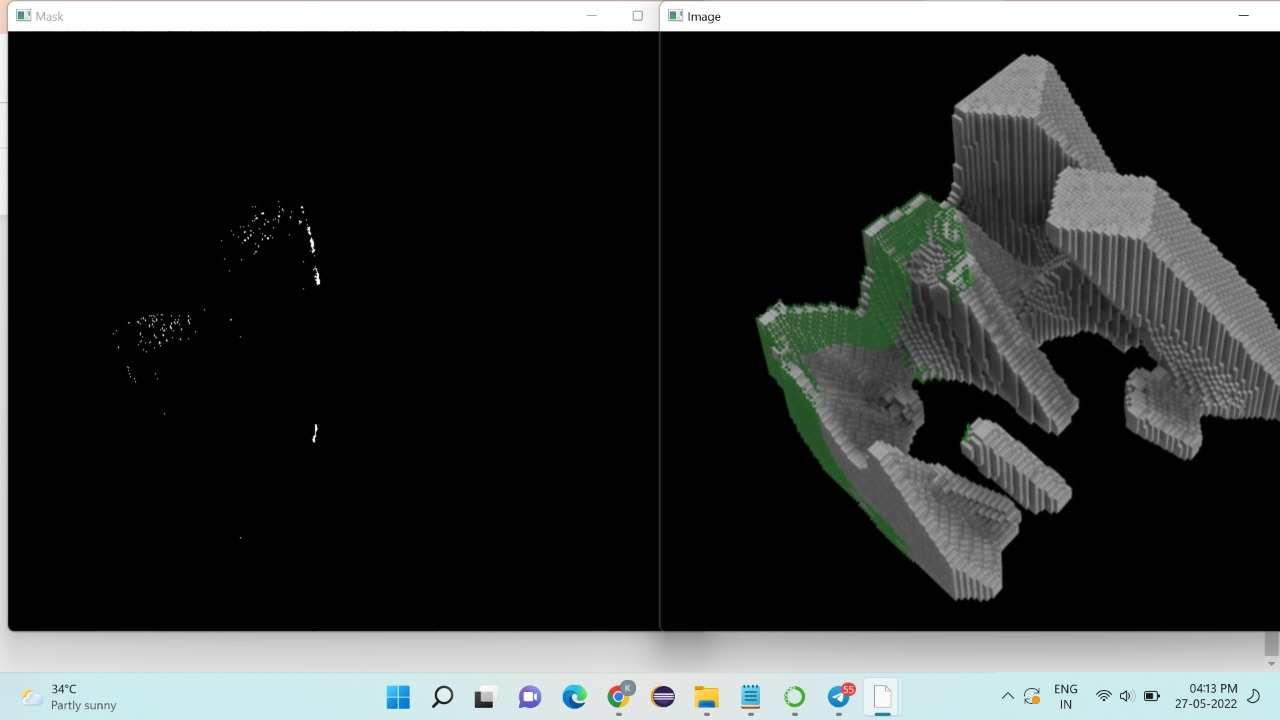1280x720 pixels.
Task: Switch to Eclipse IDE on the taskbar
Action: point(662,697)
